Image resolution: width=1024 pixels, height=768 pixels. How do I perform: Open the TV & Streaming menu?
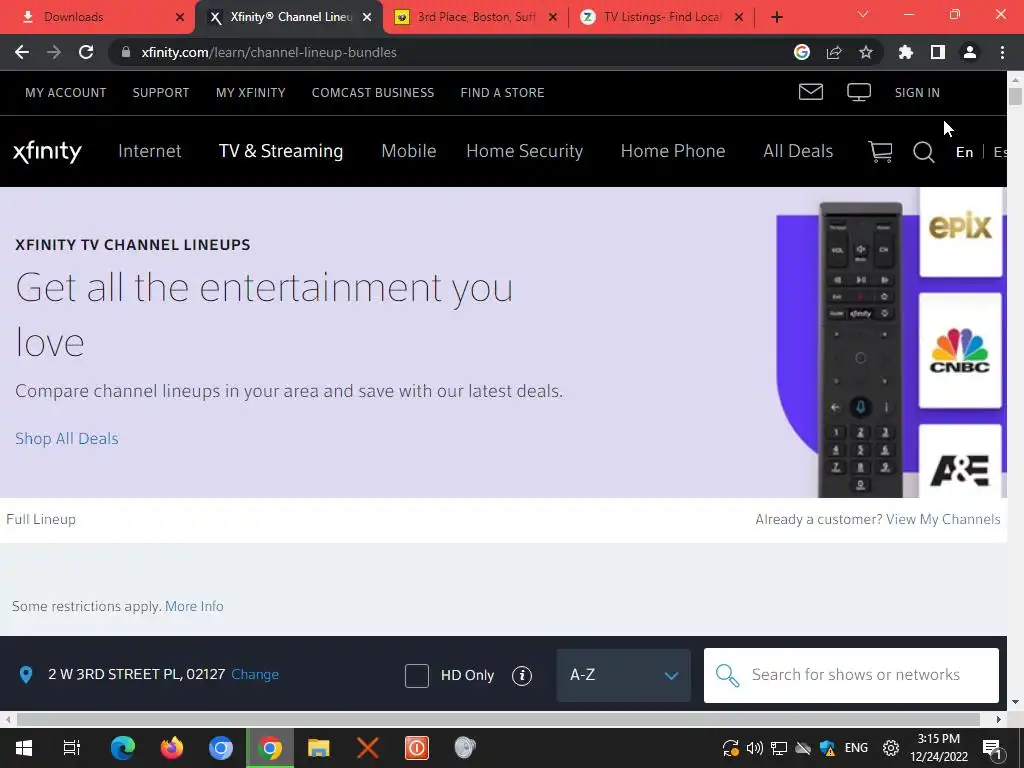281,151
